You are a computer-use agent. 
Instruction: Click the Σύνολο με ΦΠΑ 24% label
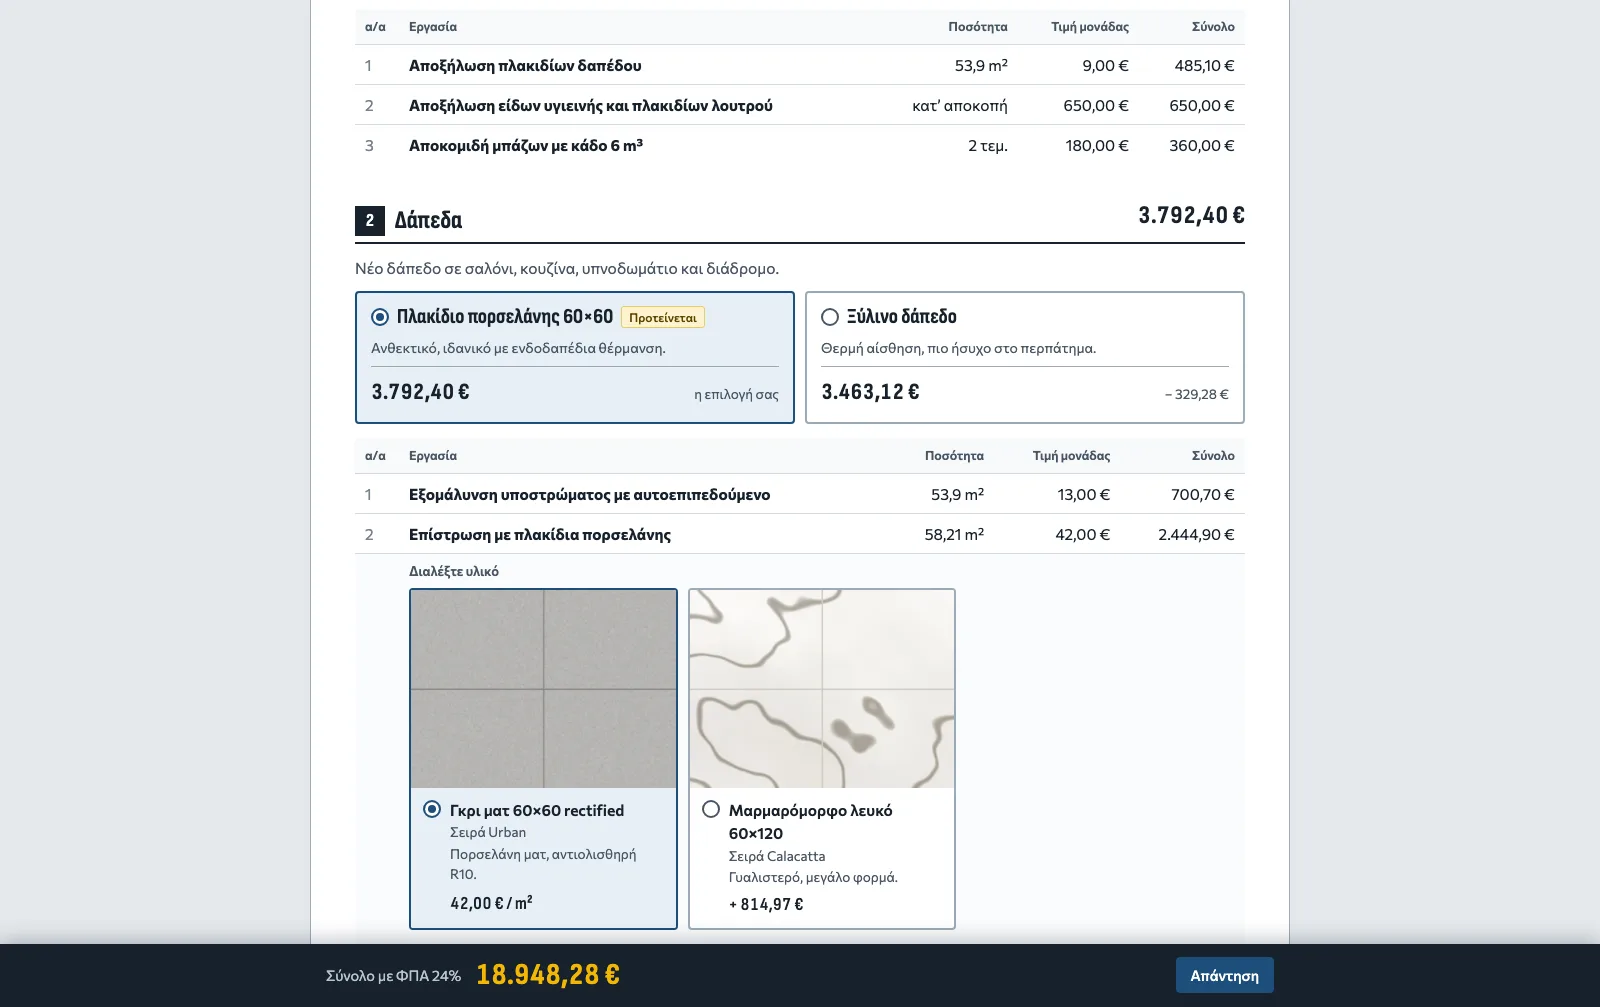coord(393,975)
